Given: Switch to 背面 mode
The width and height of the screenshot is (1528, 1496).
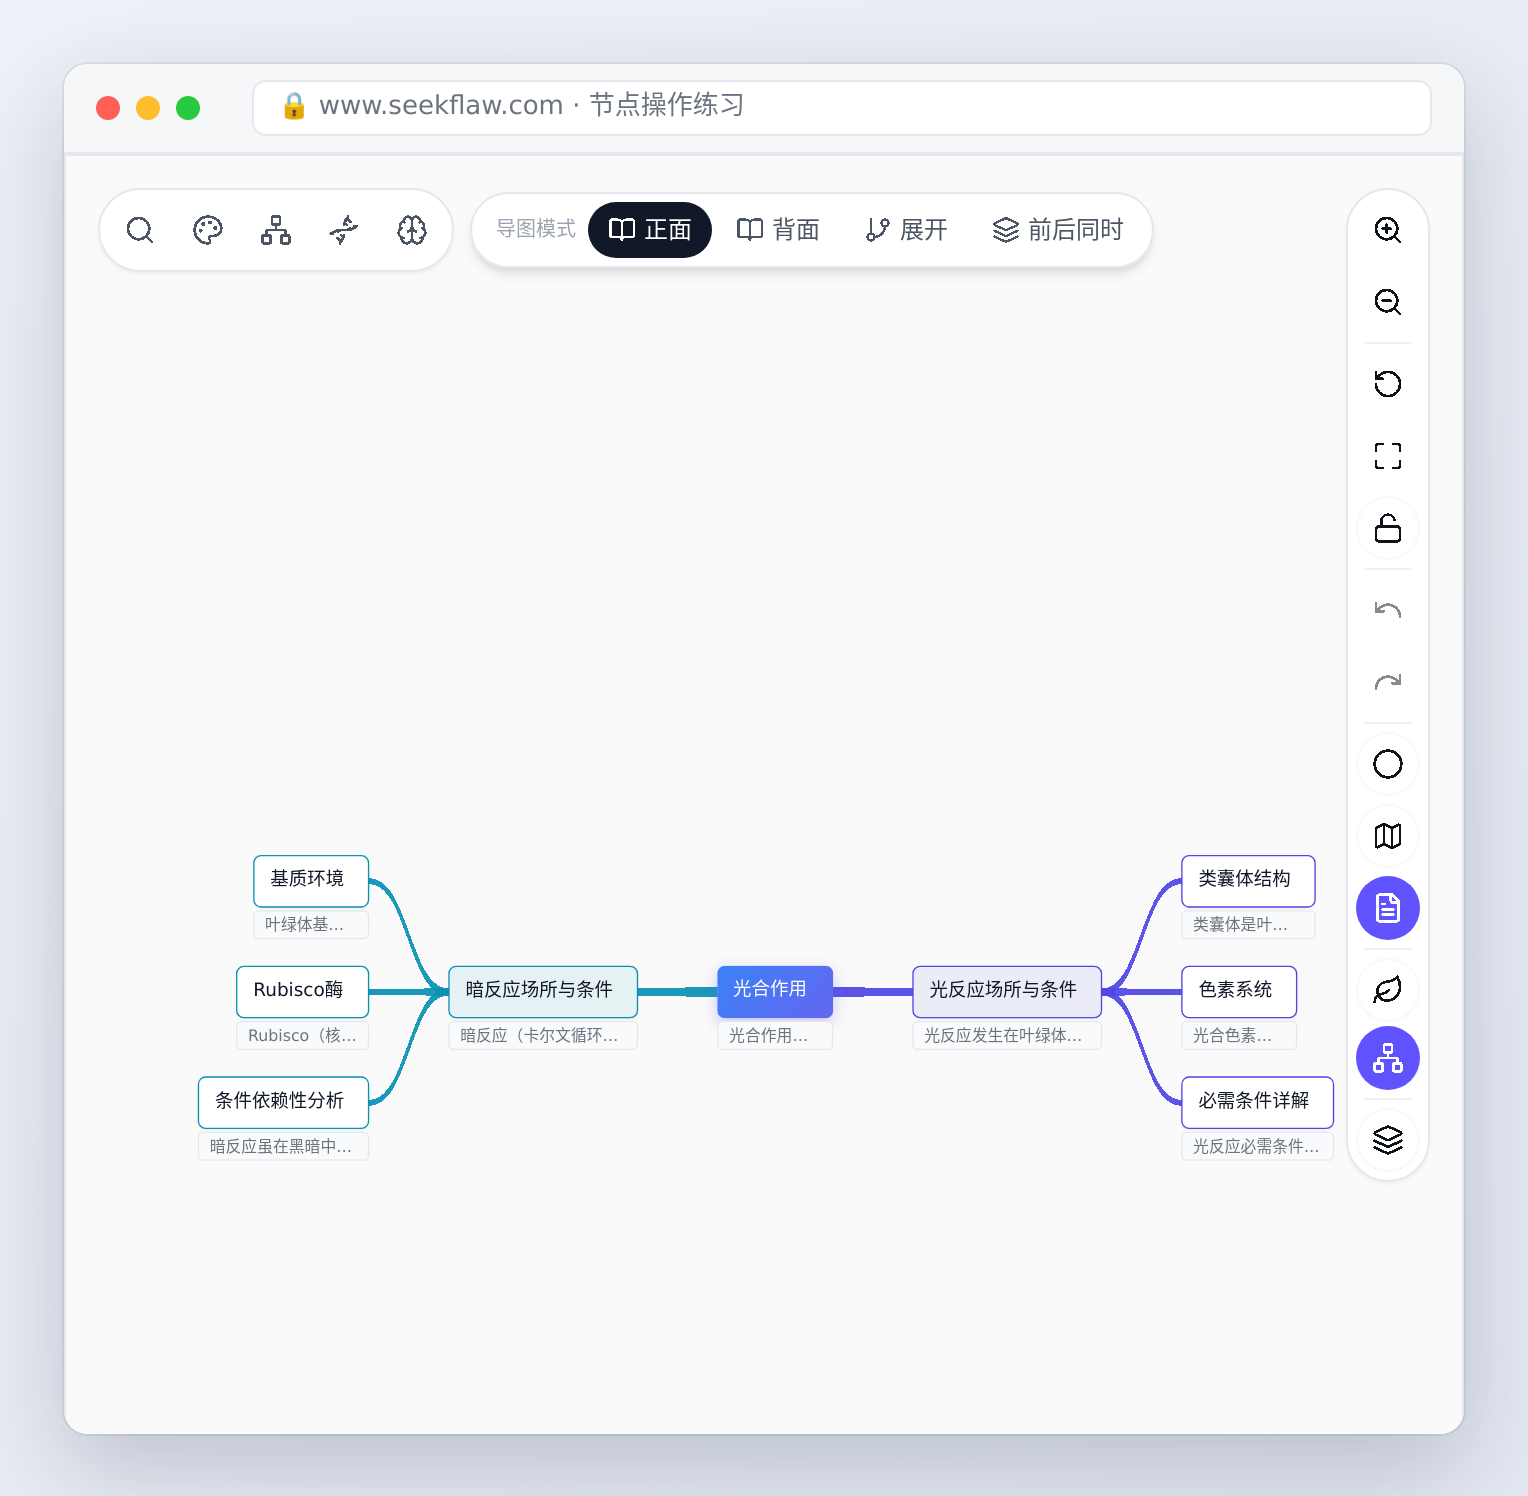Looking at the screenshot, I should [778, 230].
